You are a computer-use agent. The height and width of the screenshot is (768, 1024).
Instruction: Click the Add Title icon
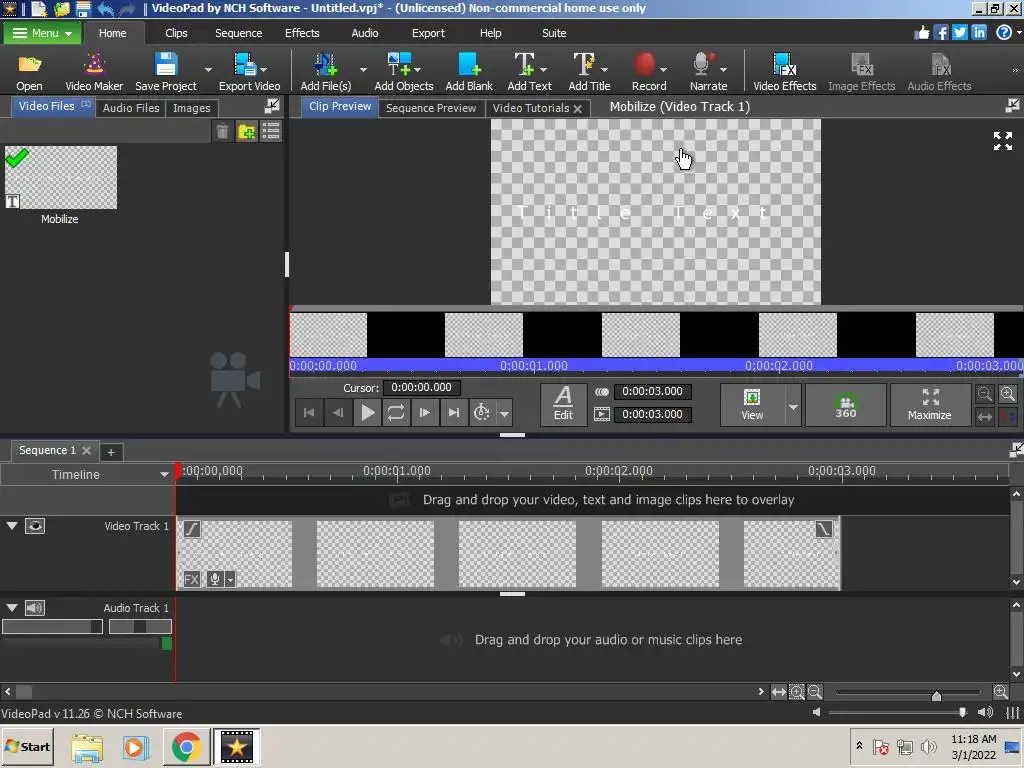[x=589, y=72]
